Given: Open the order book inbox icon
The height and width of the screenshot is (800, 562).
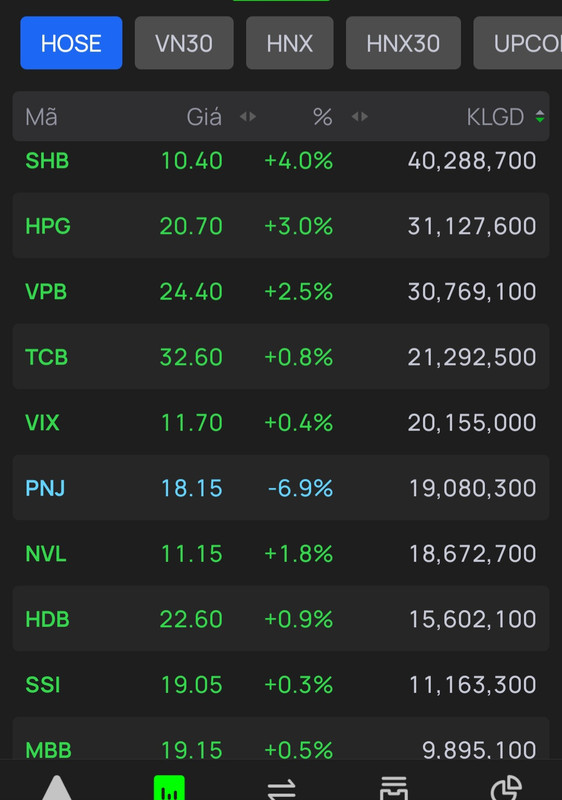Looking at the screenshot, I should tap(394, 788).
